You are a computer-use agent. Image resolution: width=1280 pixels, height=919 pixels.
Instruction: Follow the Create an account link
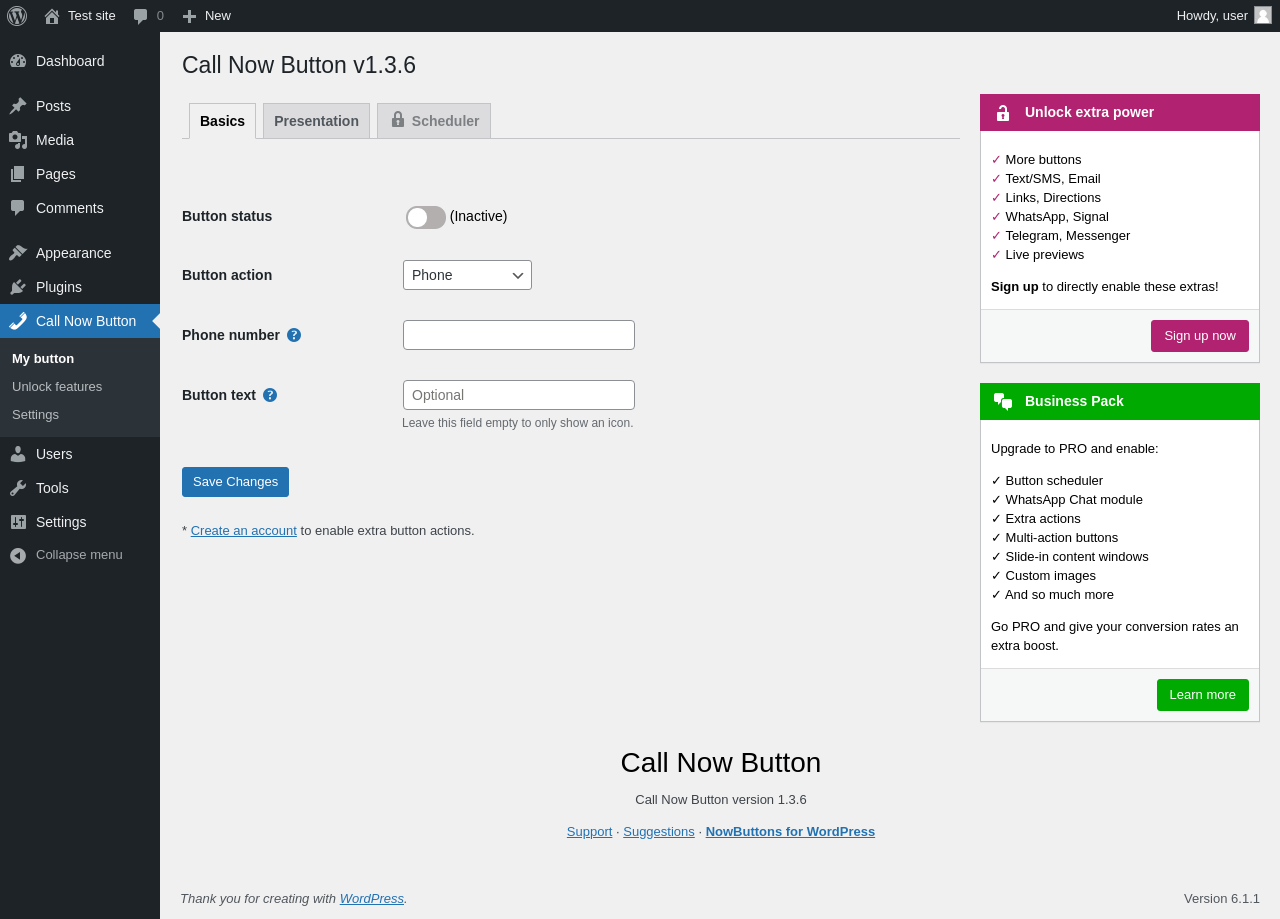[244, 531]
